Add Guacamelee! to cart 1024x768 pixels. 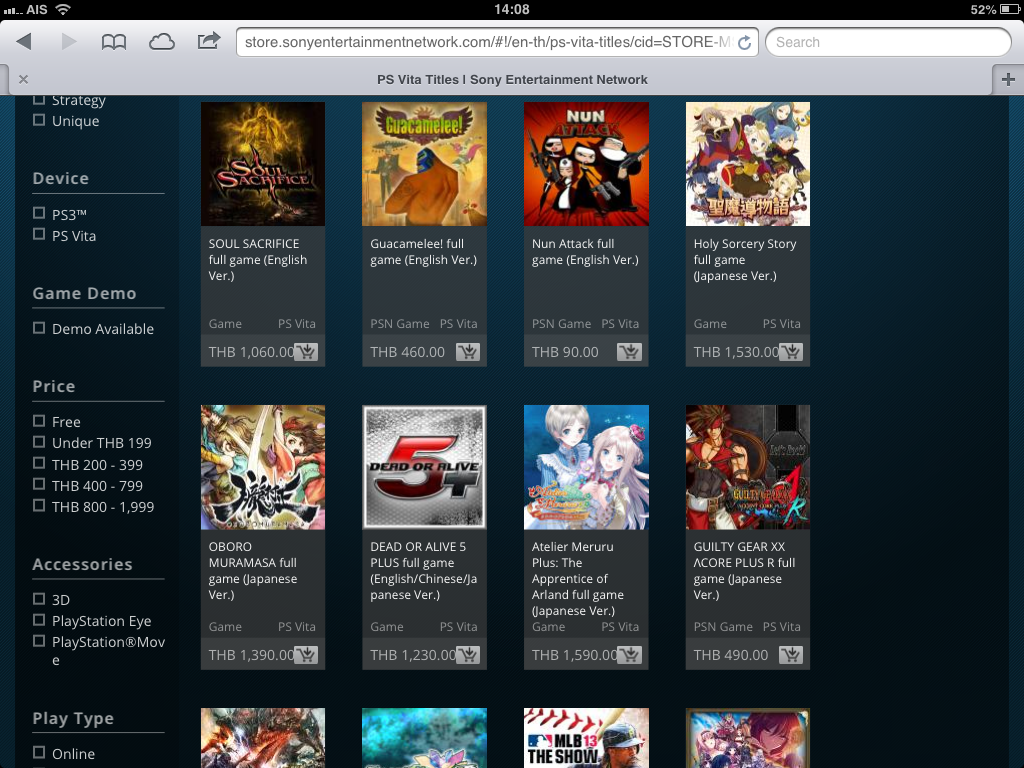pyautogui.click(x=467, y=352)
